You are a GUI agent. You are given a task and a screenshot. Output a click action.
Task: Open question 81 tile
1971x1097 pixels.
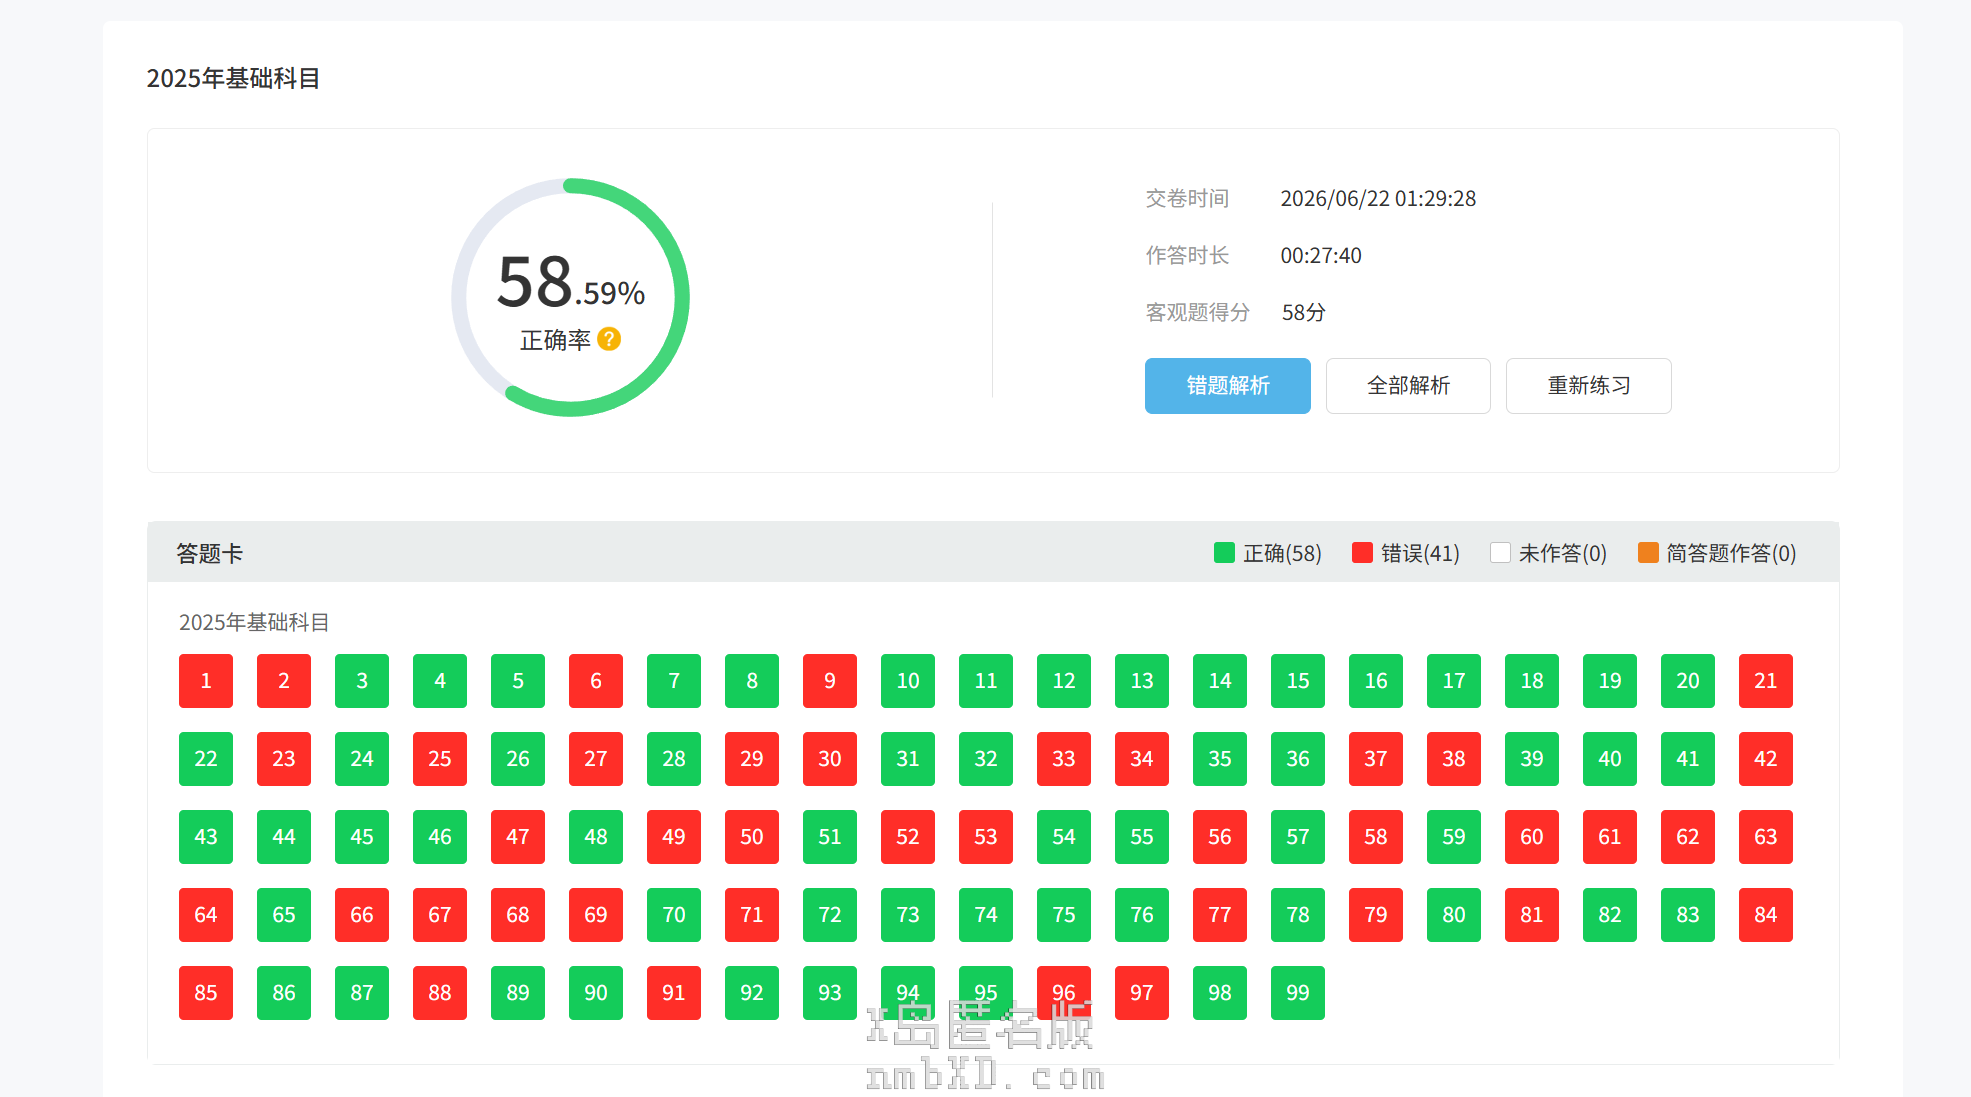(x=1532, y=915)
